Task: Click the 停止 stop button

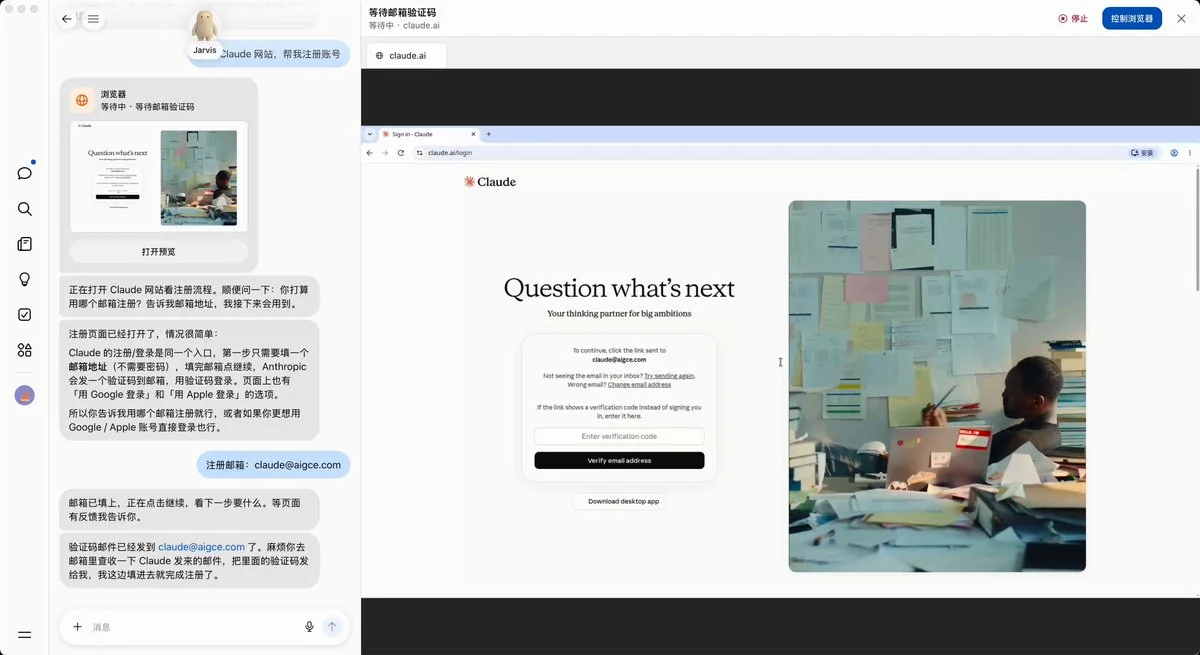Action: [x=1073, y=18]
